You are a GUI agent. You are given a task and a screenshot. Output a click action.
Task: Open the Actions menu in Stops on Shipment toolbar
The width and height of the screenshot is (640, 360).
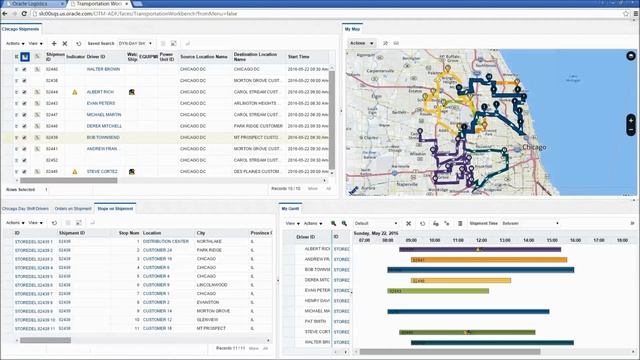click(15, 223)
